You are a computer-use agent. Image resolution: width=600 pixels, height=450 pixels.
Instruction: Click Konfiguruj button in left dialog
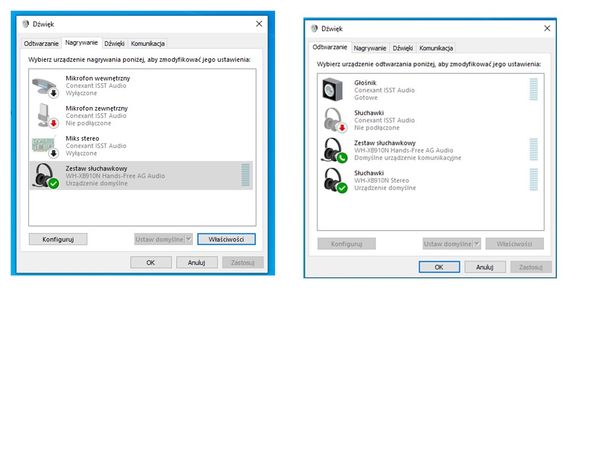[x=58, y=240]
